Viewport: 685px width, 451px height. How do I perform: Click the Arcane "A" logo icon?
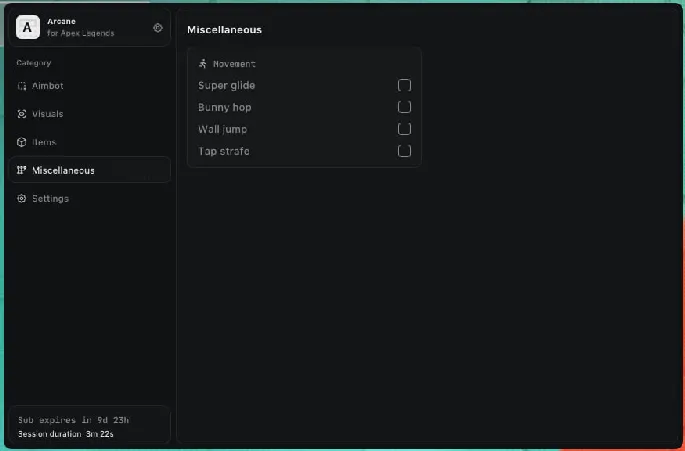(x=28, y=28)
